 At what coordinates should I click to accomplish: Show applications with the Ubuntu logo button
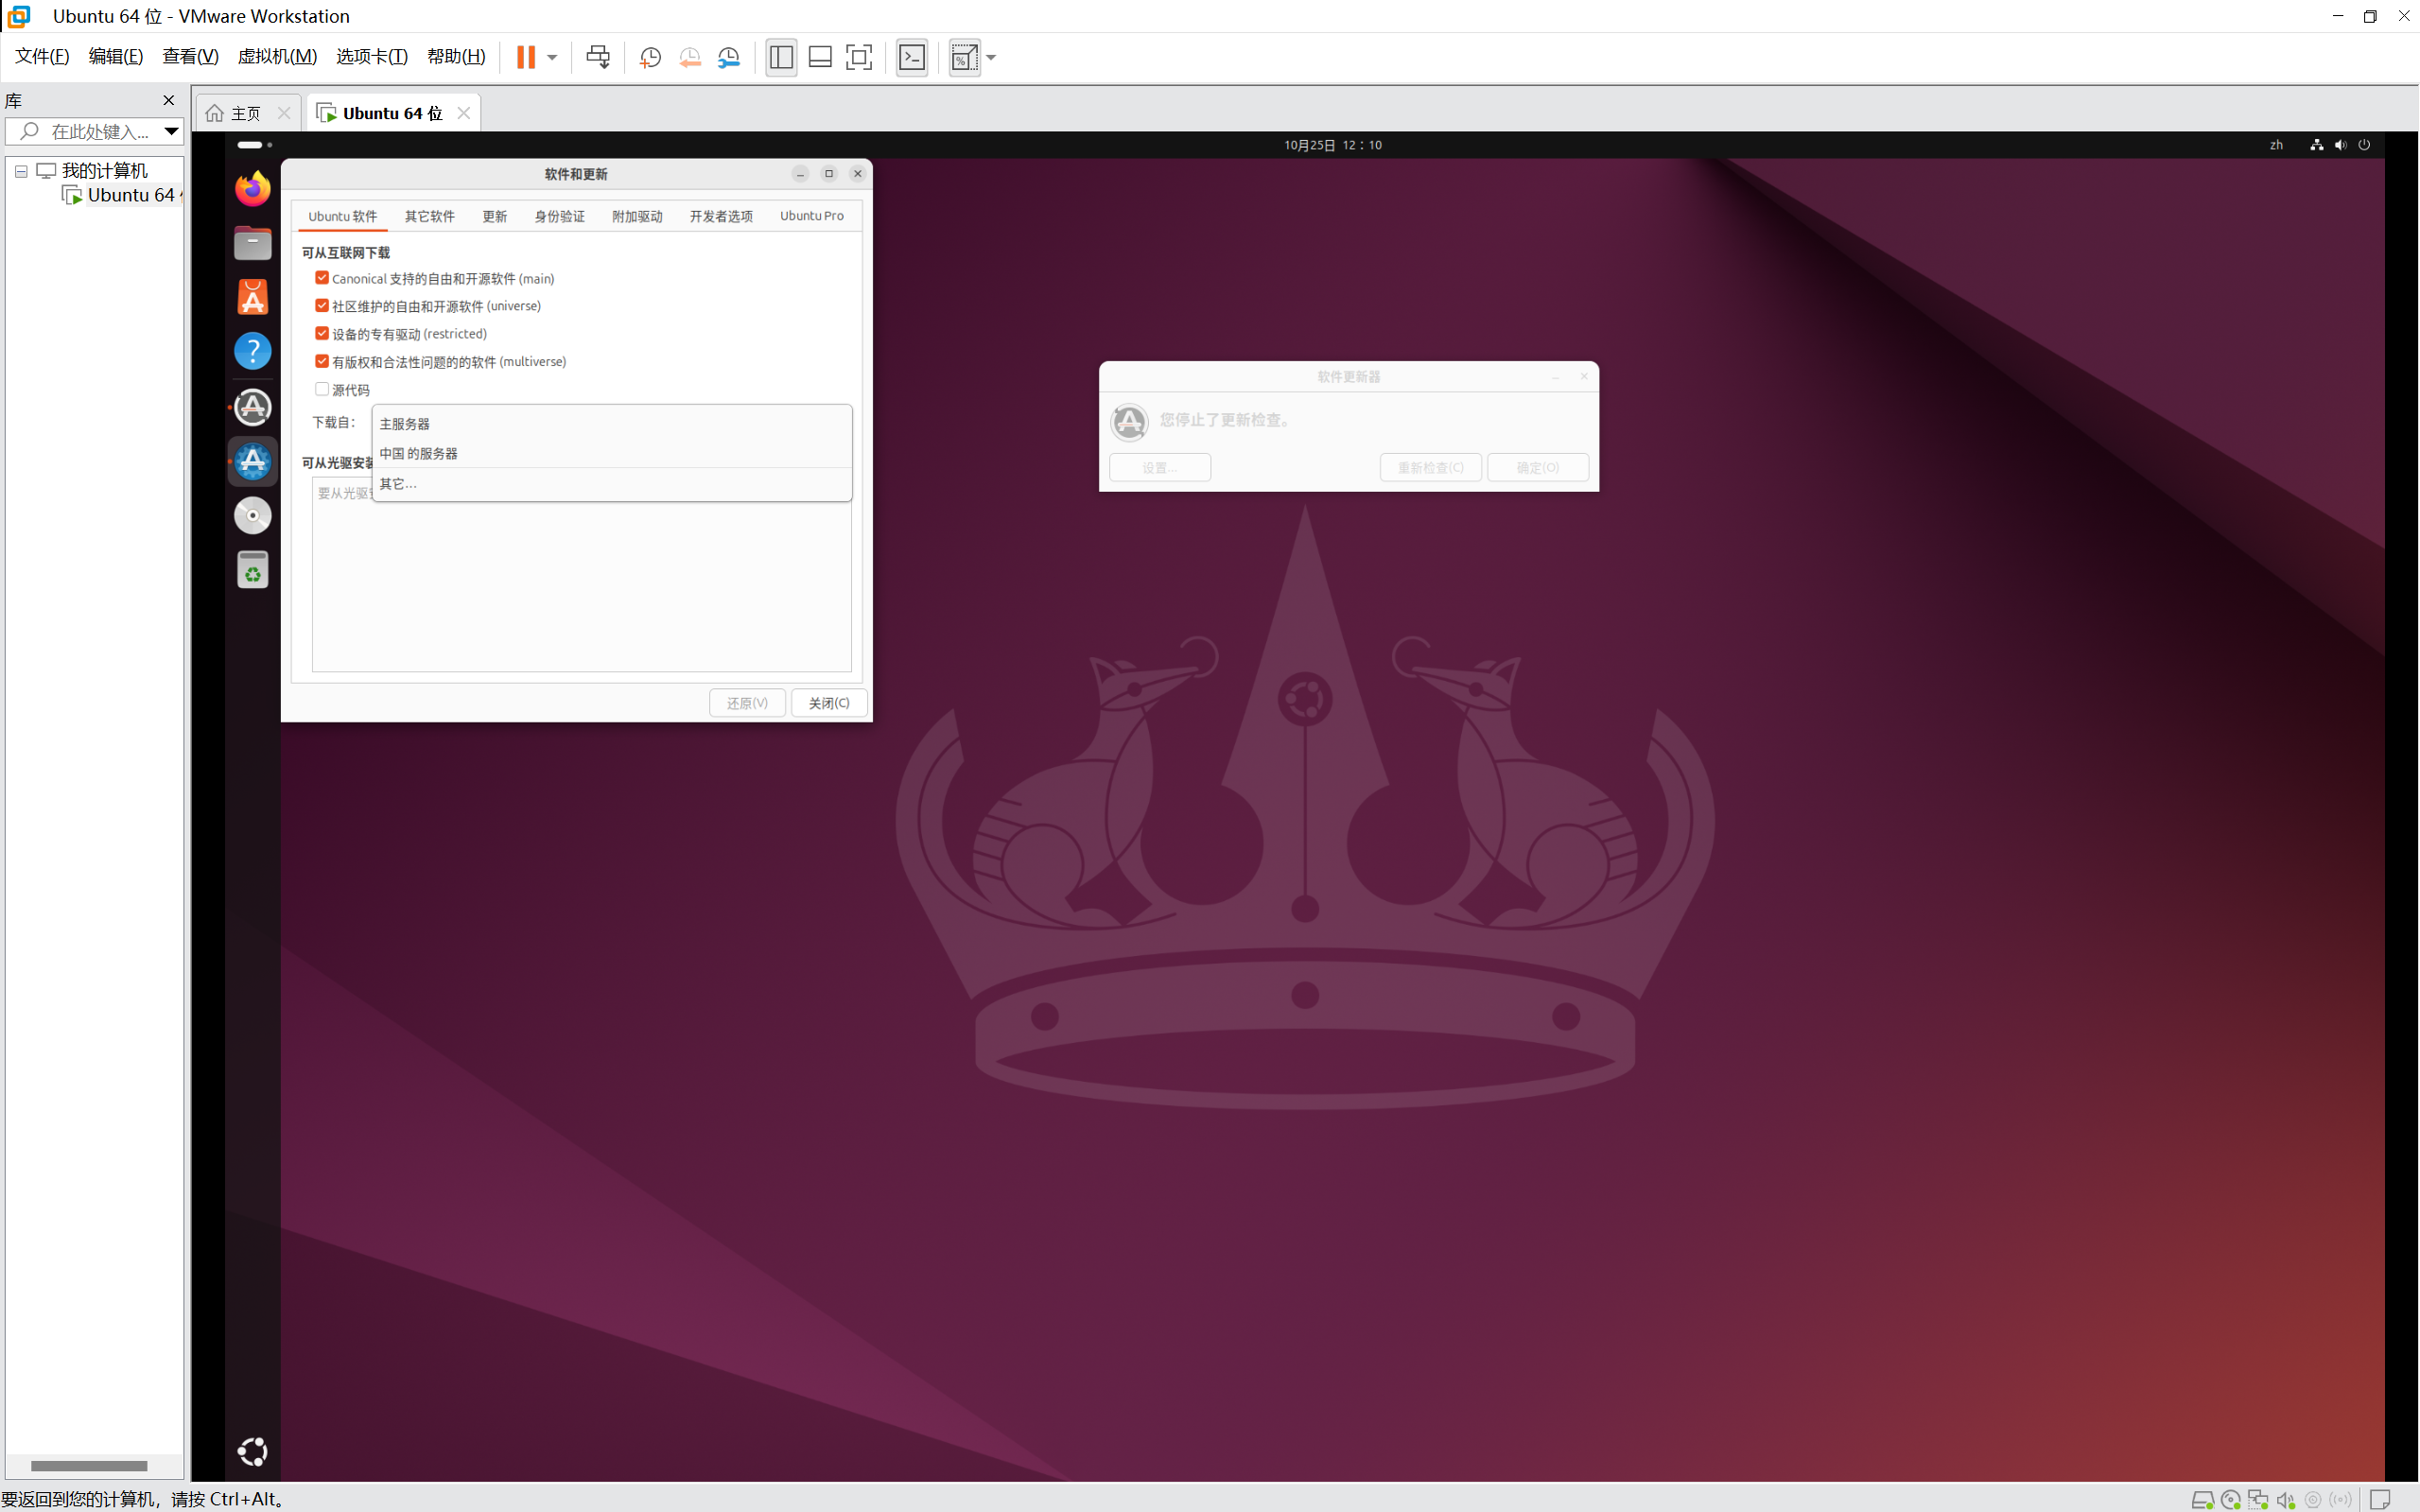point(253,1451)
